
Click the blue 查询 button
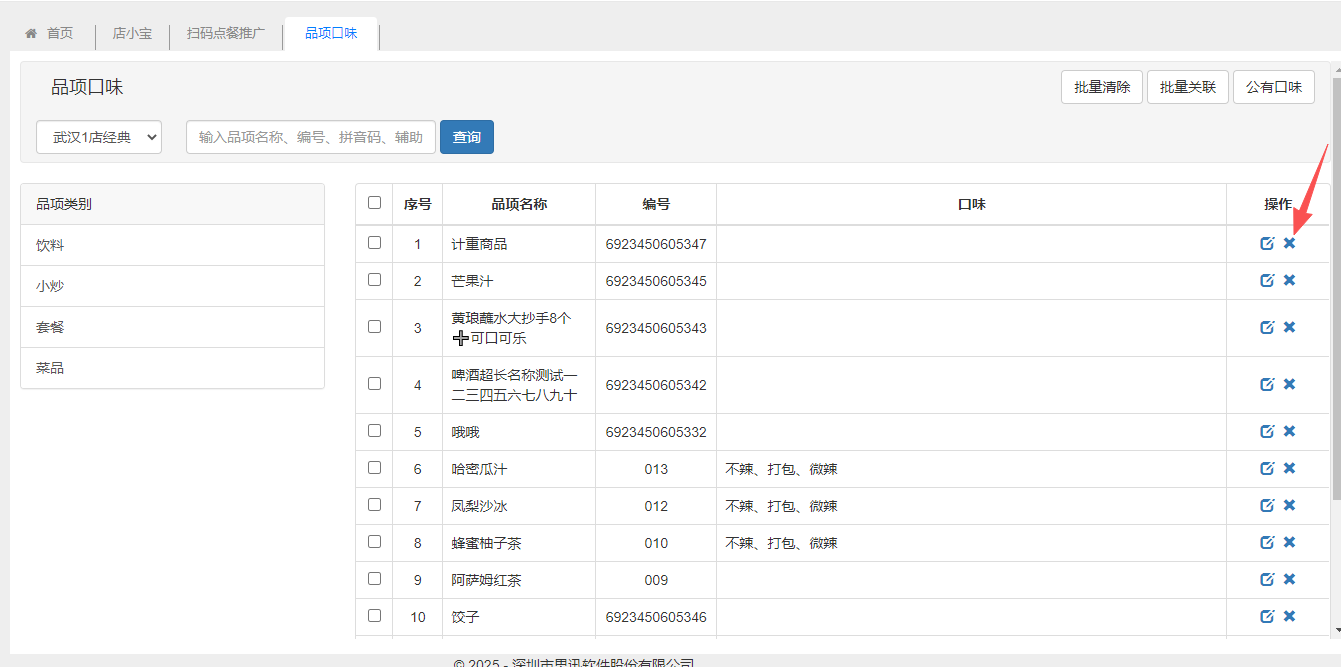tap(466, 137)
